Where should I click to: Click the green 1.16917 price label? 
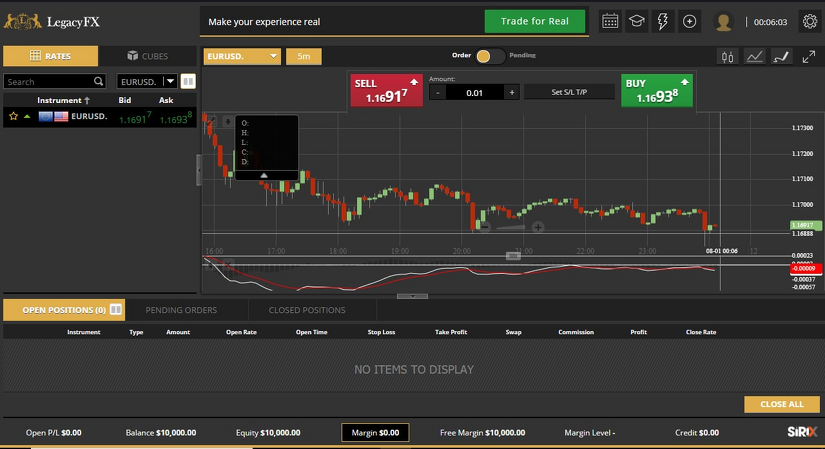pyautogui.click(x=805, y=225)
